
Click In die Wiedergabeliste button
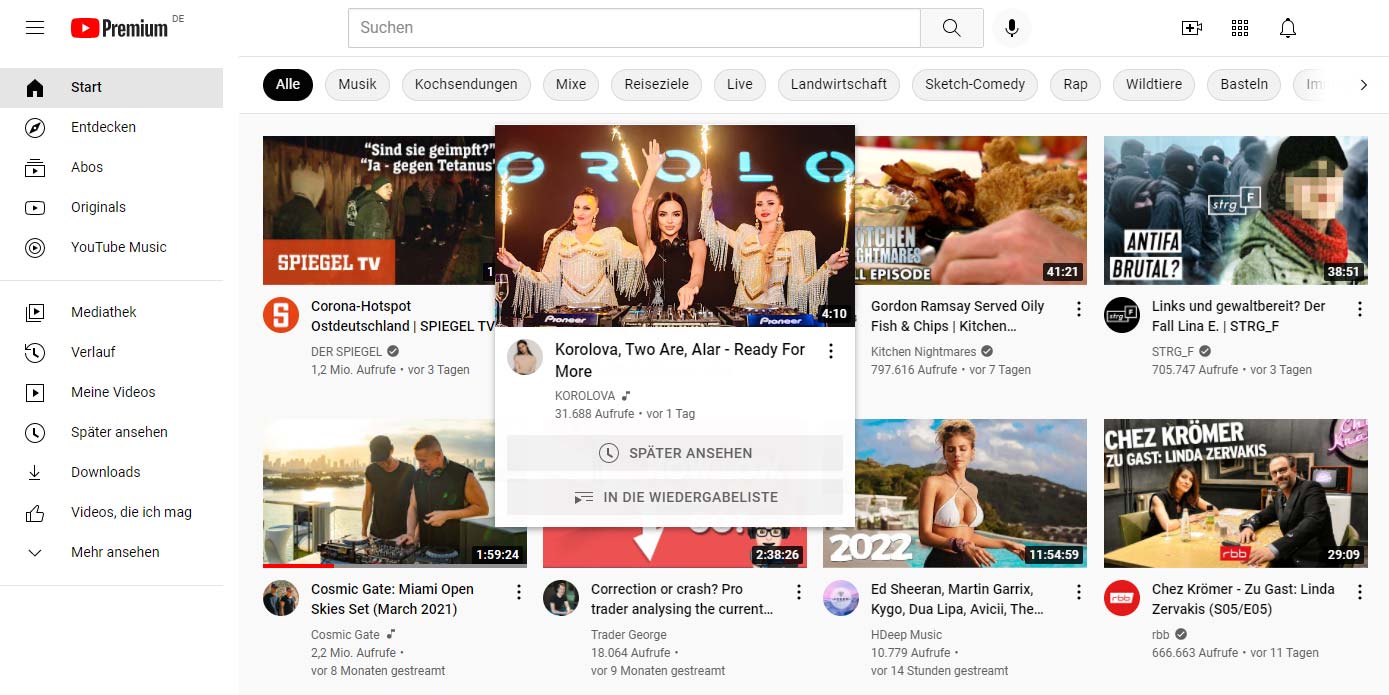pos(675,497)
